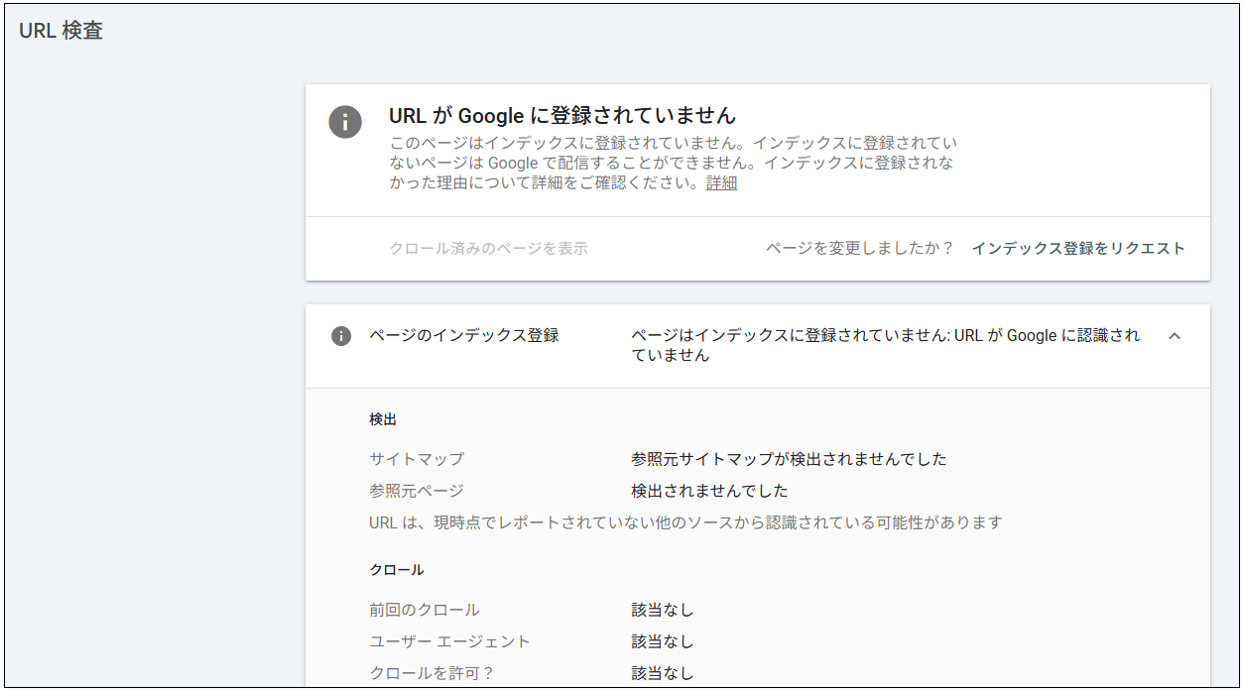
Task: Click インデックス登録をリクエスト
Action: click(1078, 248)
